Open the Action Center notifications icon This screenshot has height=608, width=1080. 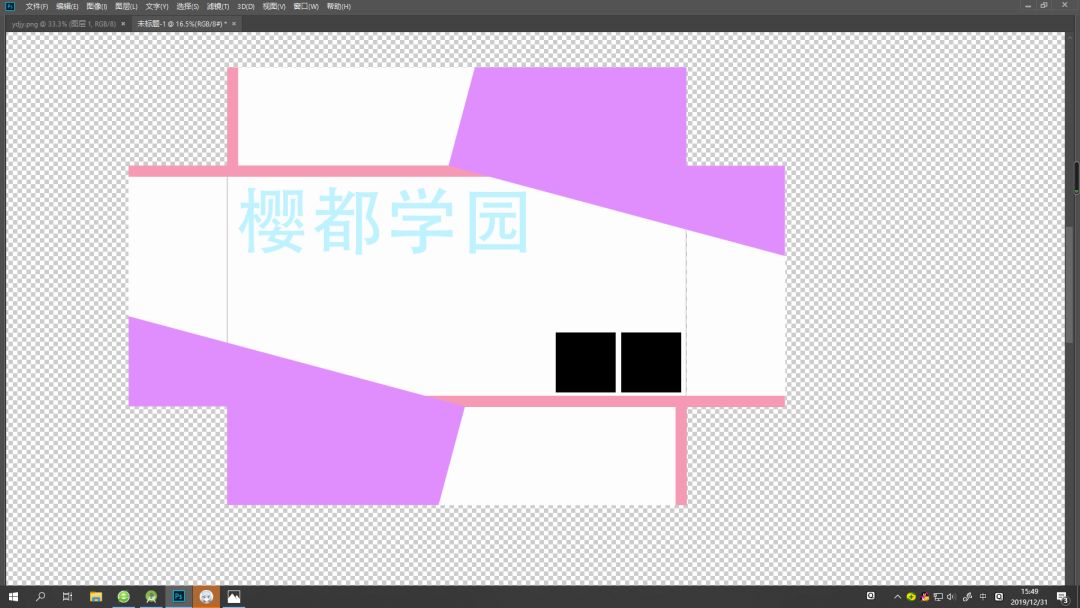click(x=1063, y=597)
